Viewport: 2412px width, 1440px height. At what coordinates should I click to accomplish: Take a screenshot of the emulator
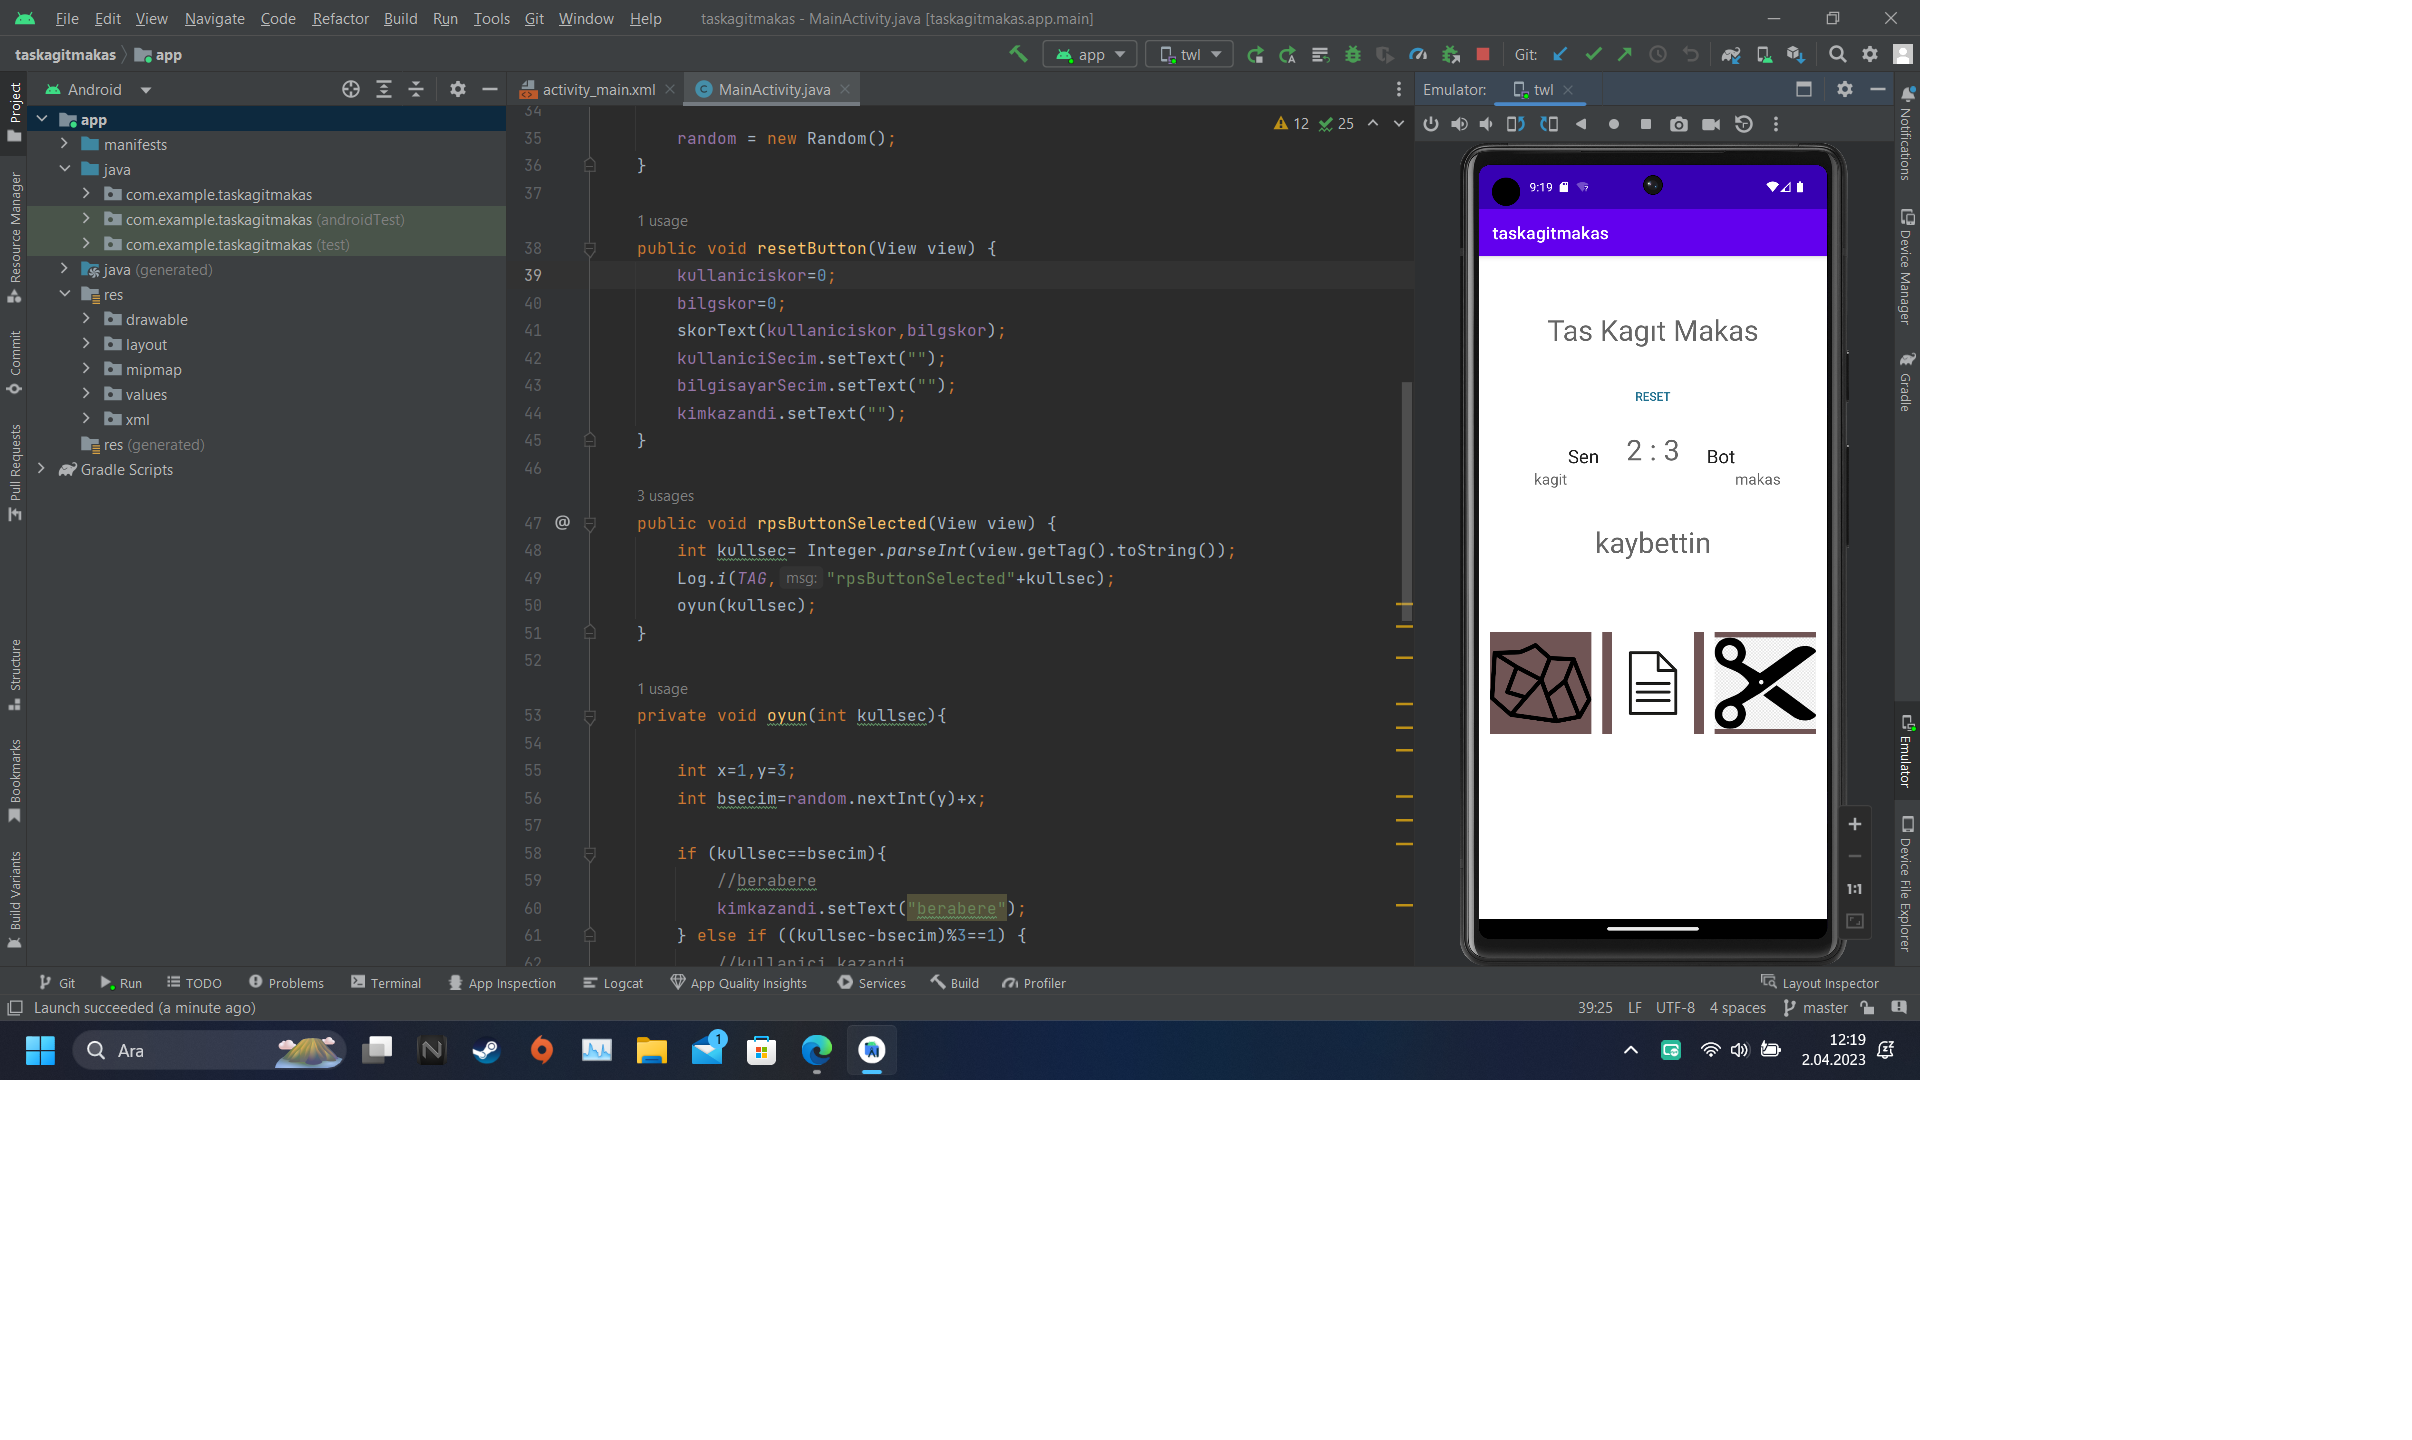[x=1680, y=124]
